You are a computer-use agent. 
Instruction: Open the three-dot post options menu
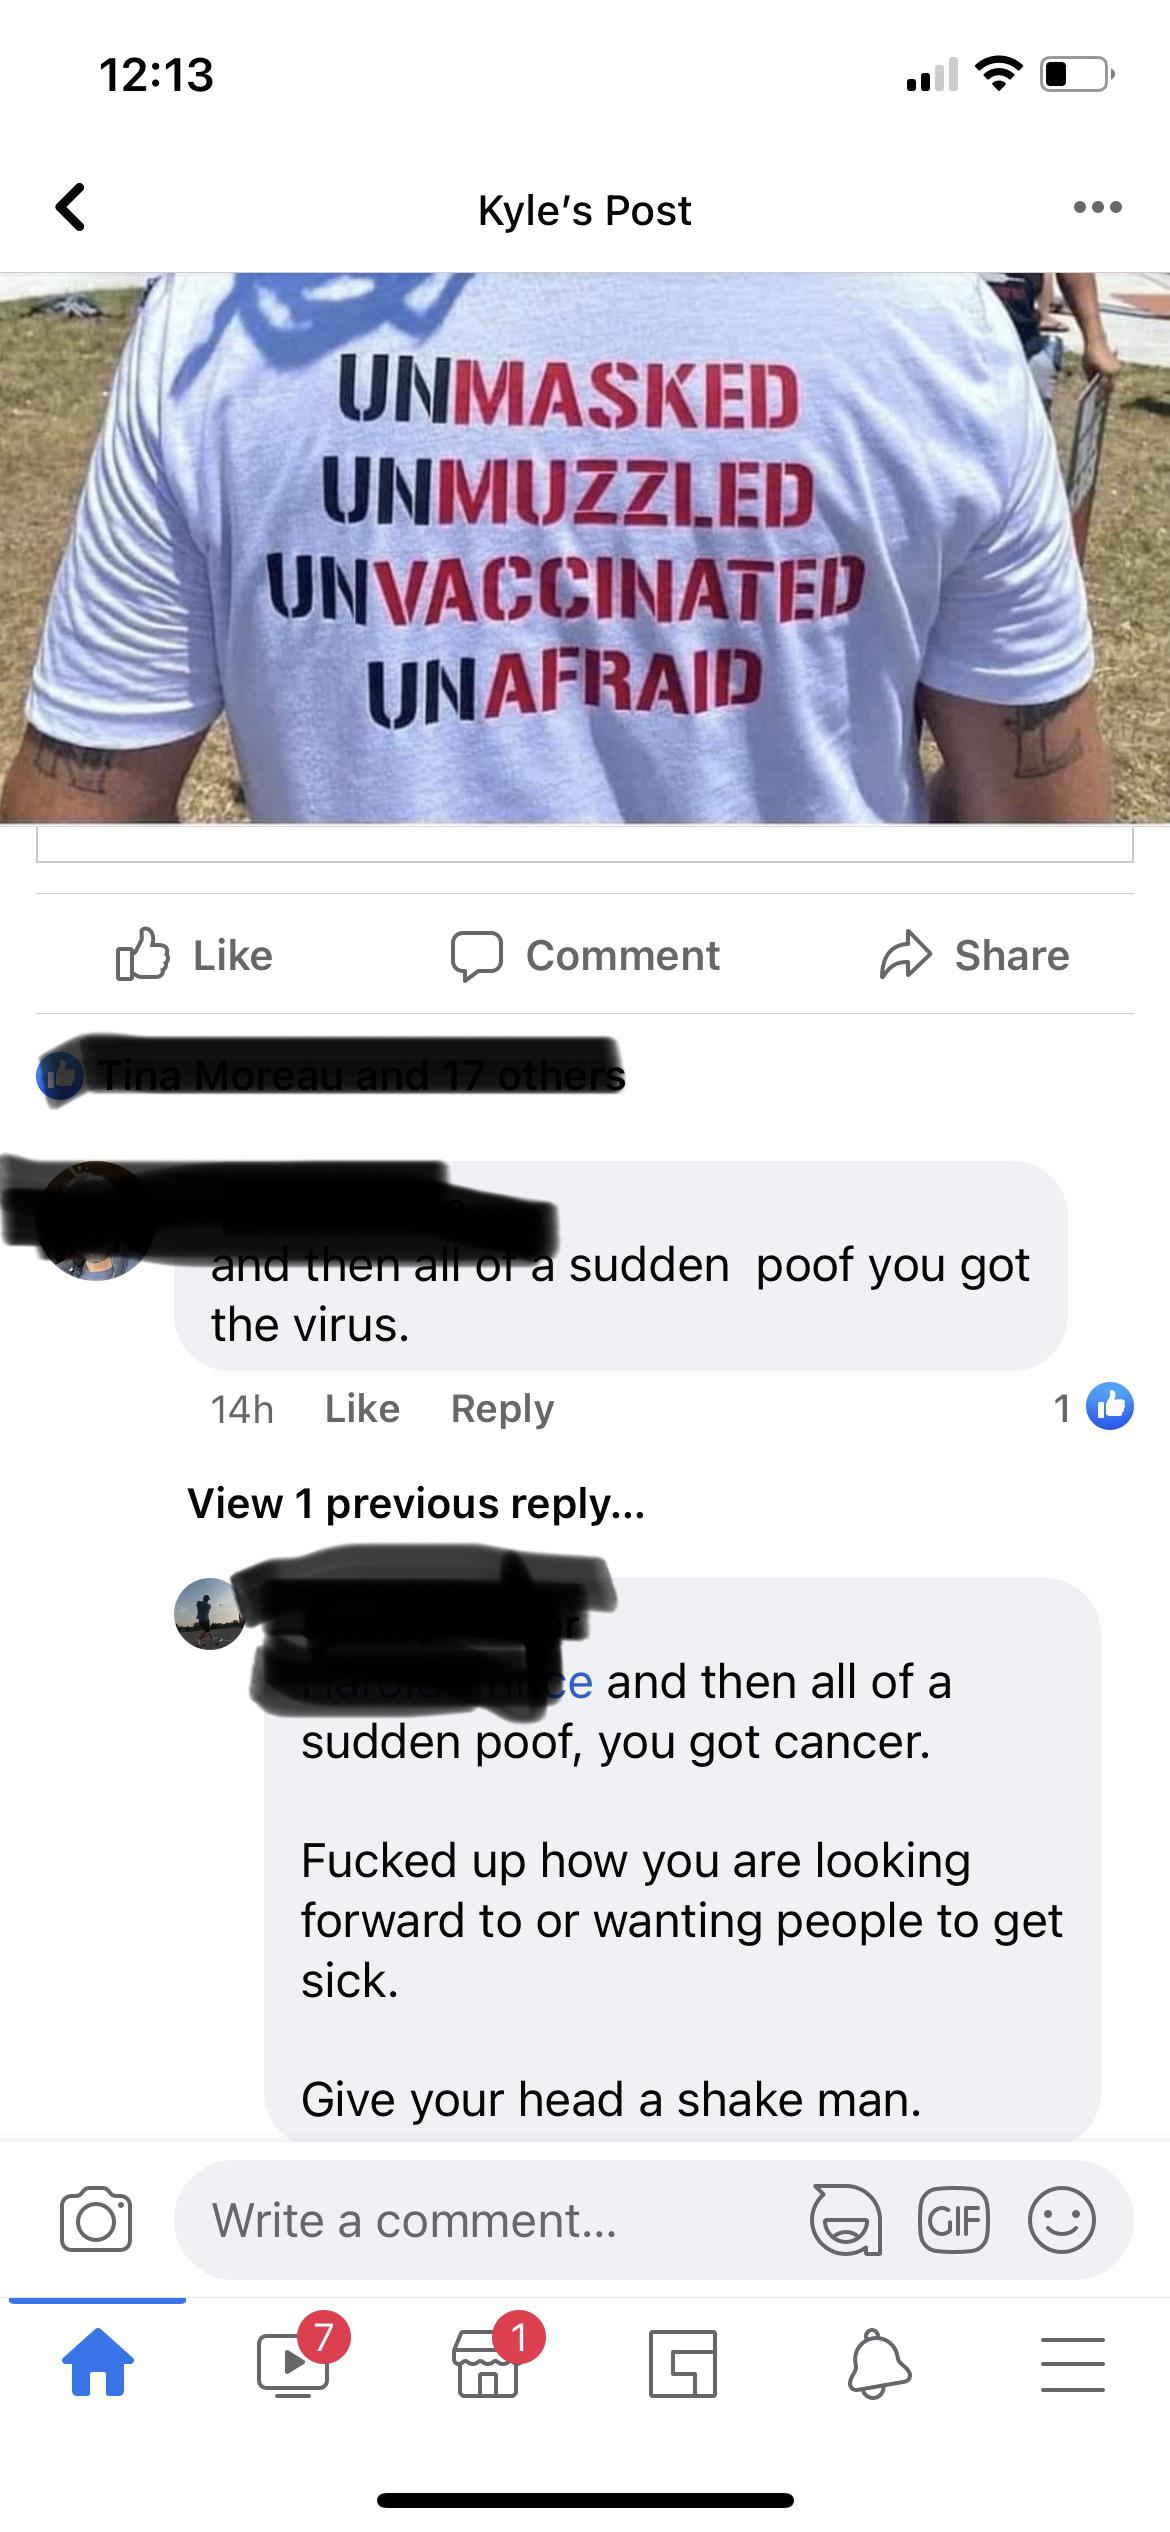(1097, 208)
